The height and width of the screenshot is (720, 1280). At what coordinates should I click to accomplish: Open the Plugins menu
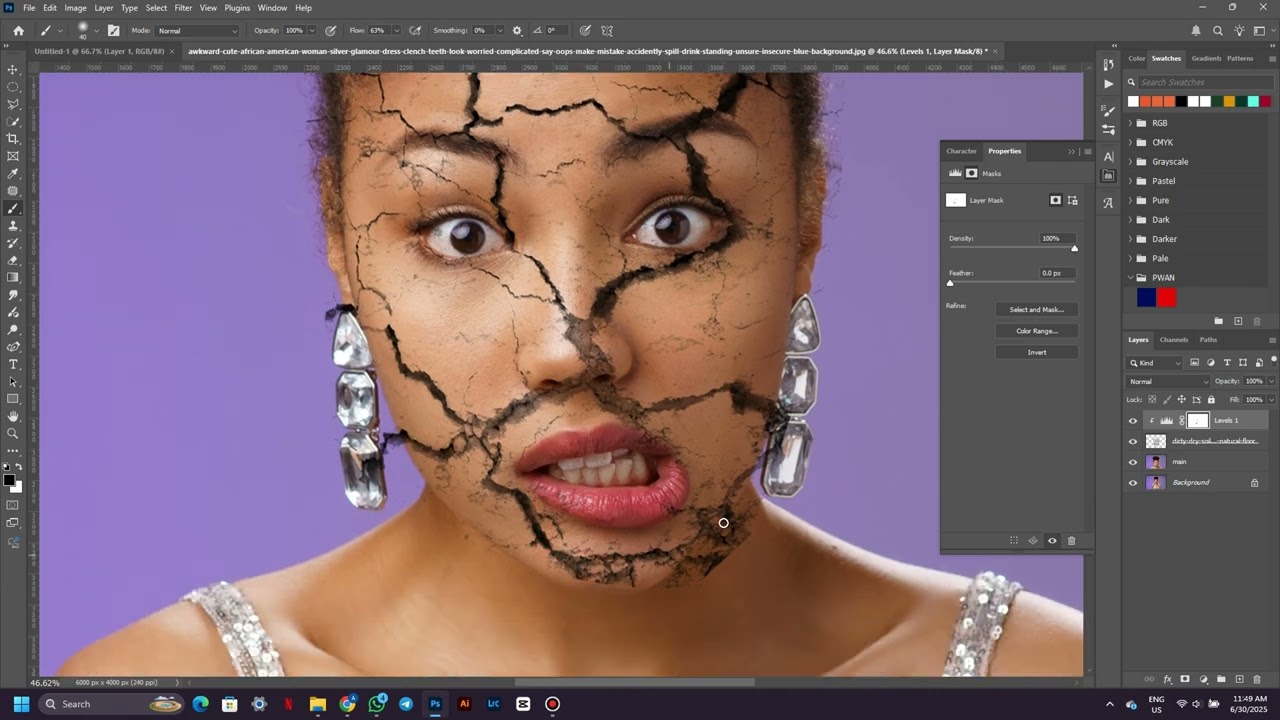237,7
